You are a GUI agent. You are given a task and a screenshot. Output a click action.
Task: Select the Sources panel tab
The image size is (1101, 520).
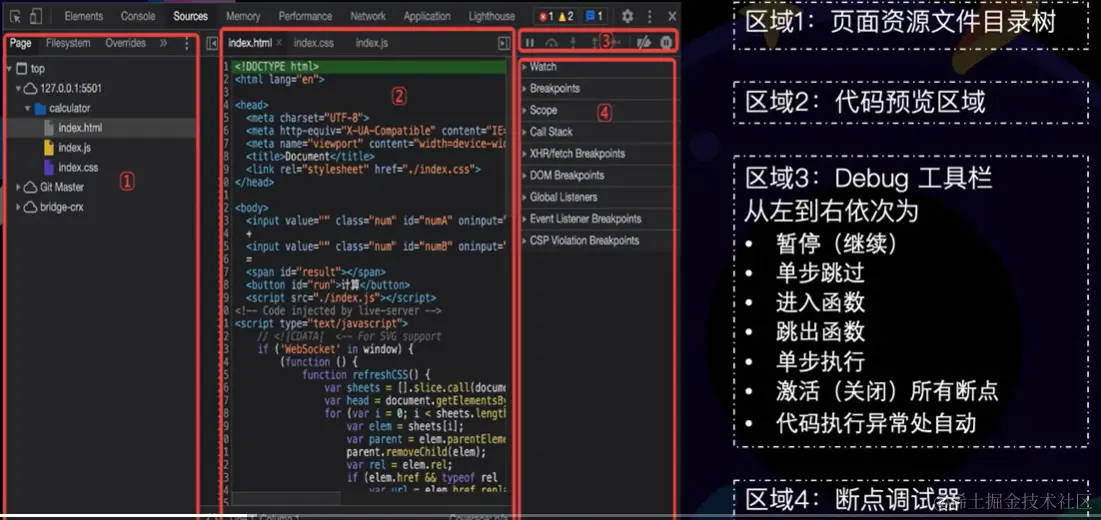click(x=191, y=16)
